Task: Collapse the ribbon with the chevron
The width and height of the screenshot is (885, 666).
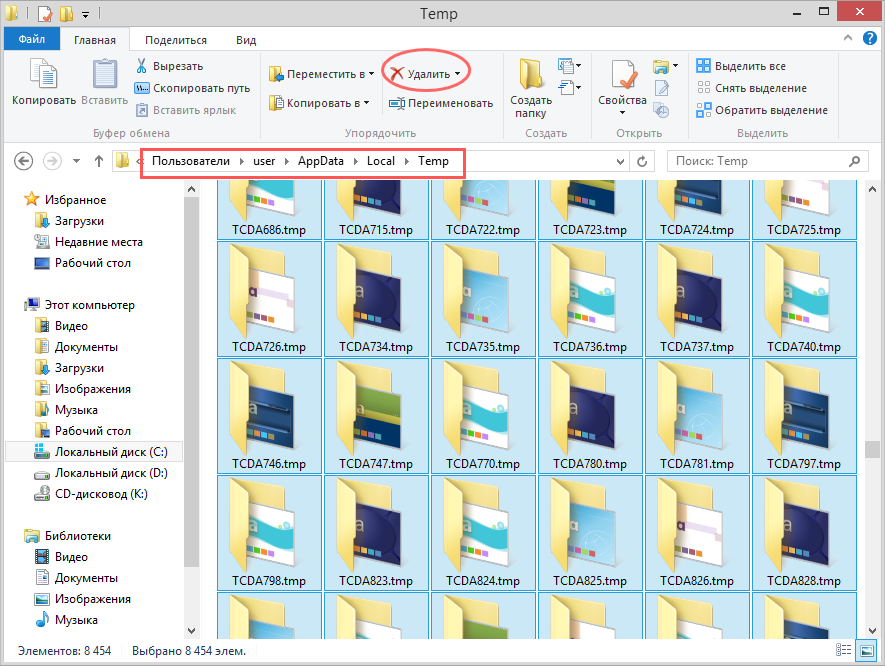Action: point(848,38)
